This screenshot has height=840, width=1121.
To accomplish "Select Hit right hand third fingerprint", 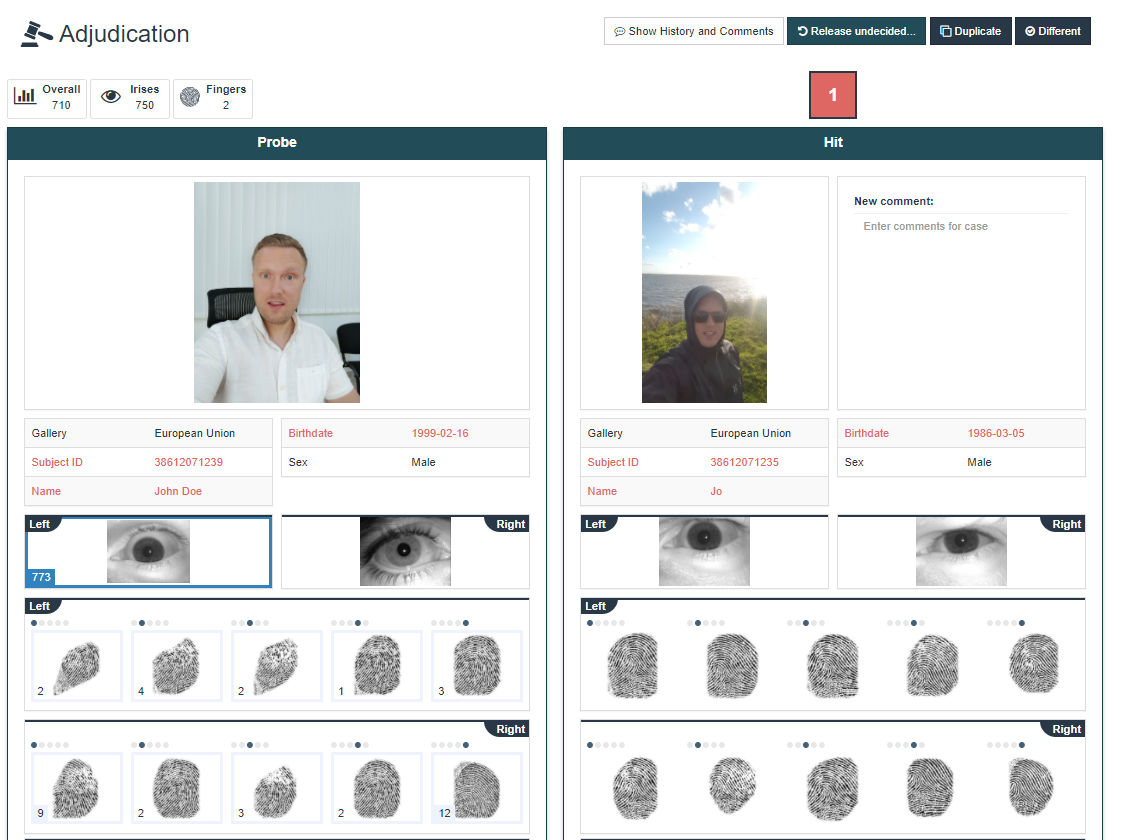I will pyautogui.click(x=832, y=788).
